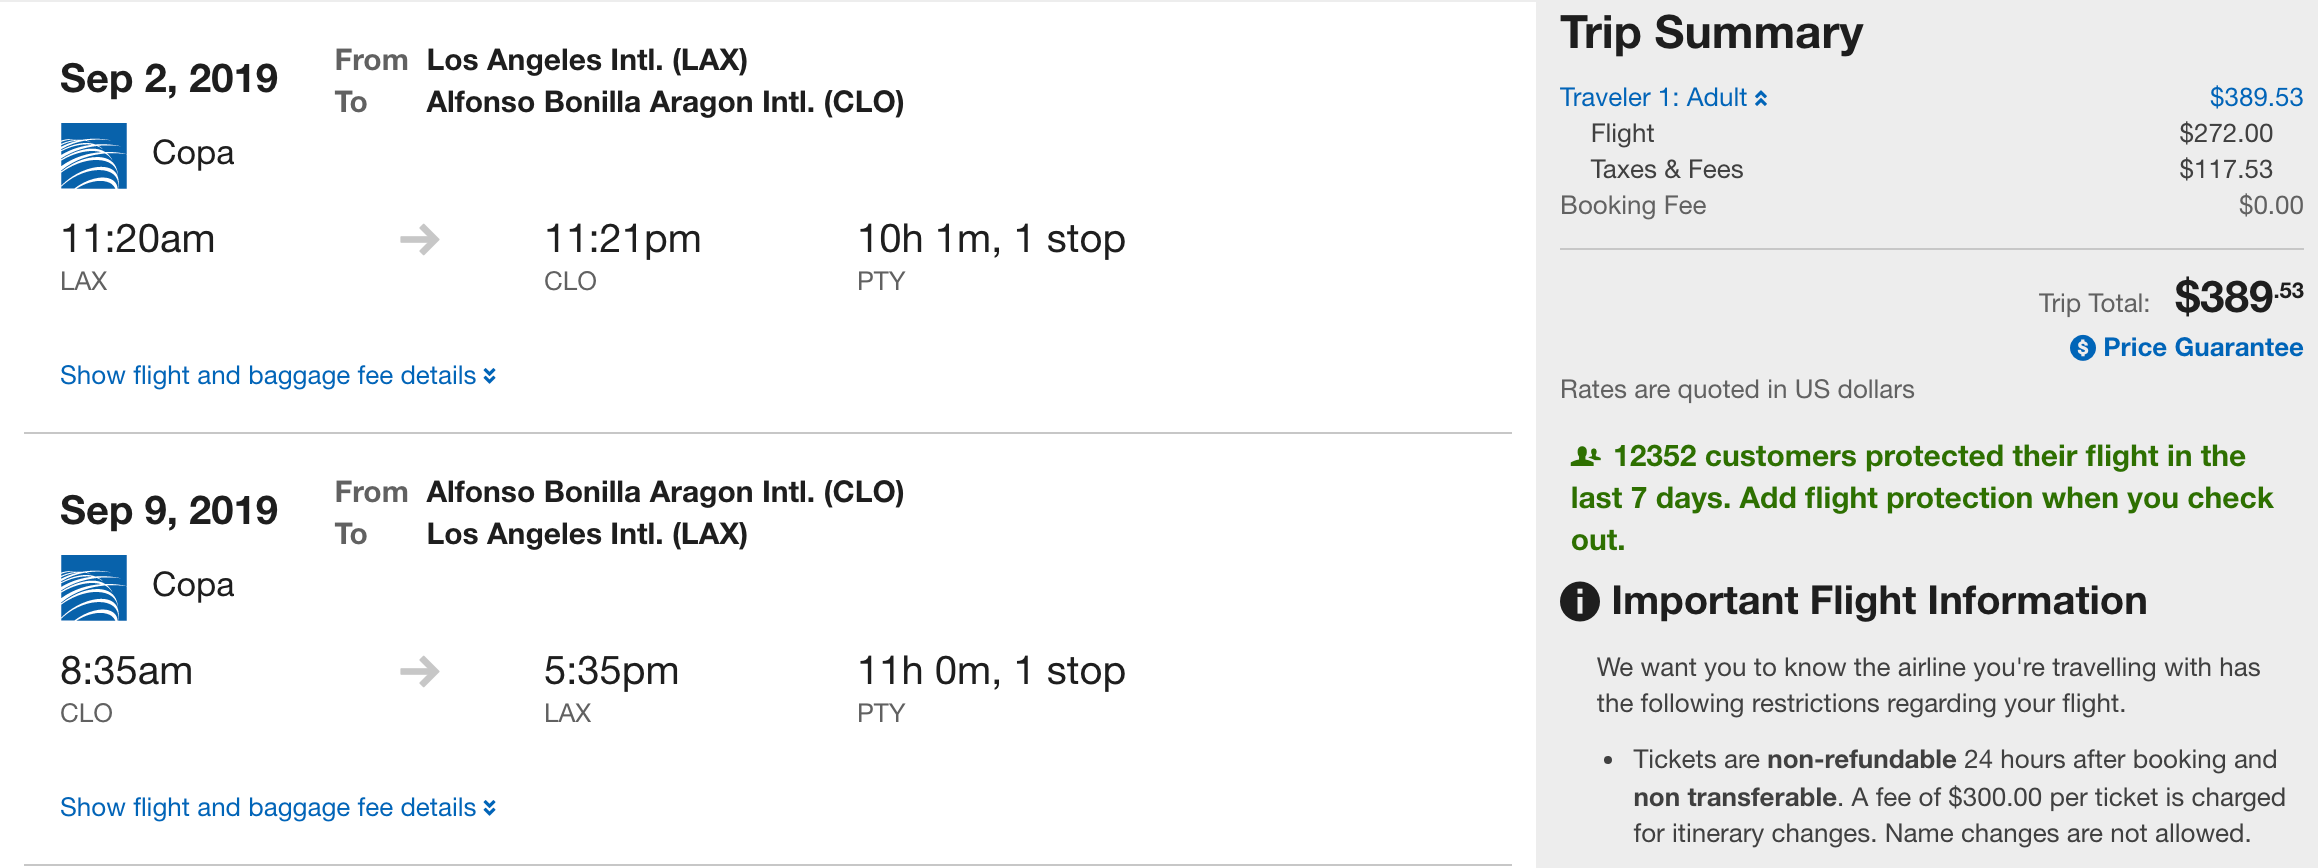Click the Copa logo on Sep 2 flight
The width and height of the screenshot is (2318, 868).
(93, 156)
